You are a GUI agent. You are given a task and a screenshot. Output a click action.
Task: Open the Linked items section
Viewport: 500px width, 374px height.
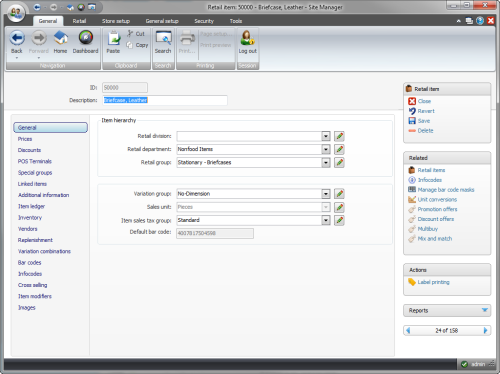32,184
